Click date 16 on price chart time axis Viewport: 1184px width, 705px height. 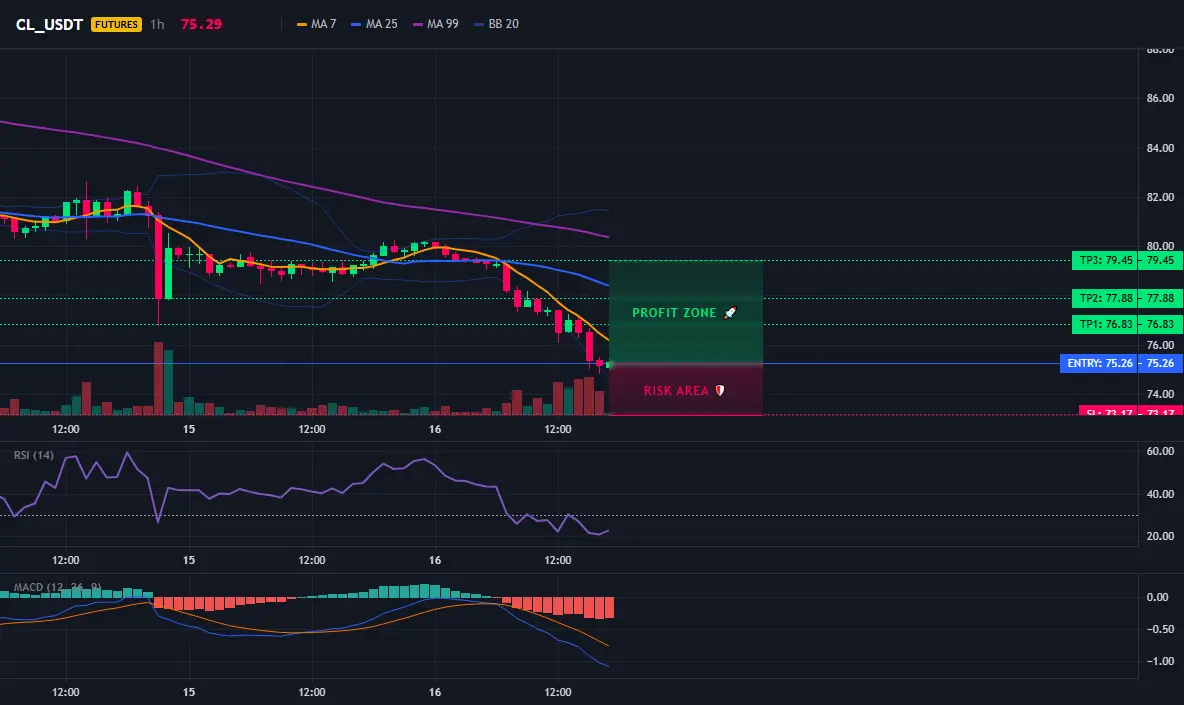point(435,429)
